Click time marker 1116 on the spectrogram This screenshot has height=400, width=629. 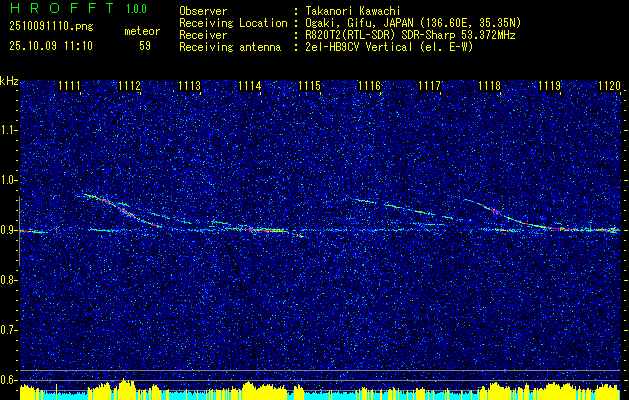369,85
